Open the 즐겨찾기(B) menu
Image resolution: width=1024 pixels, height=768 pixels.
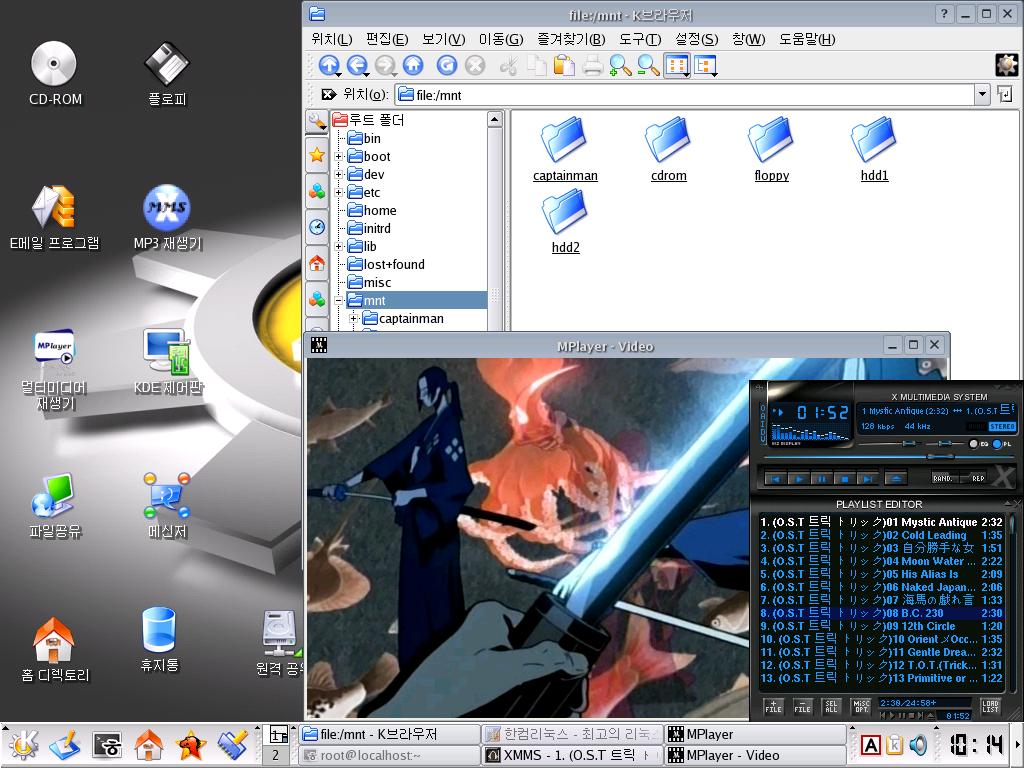[x=571, y=39]
